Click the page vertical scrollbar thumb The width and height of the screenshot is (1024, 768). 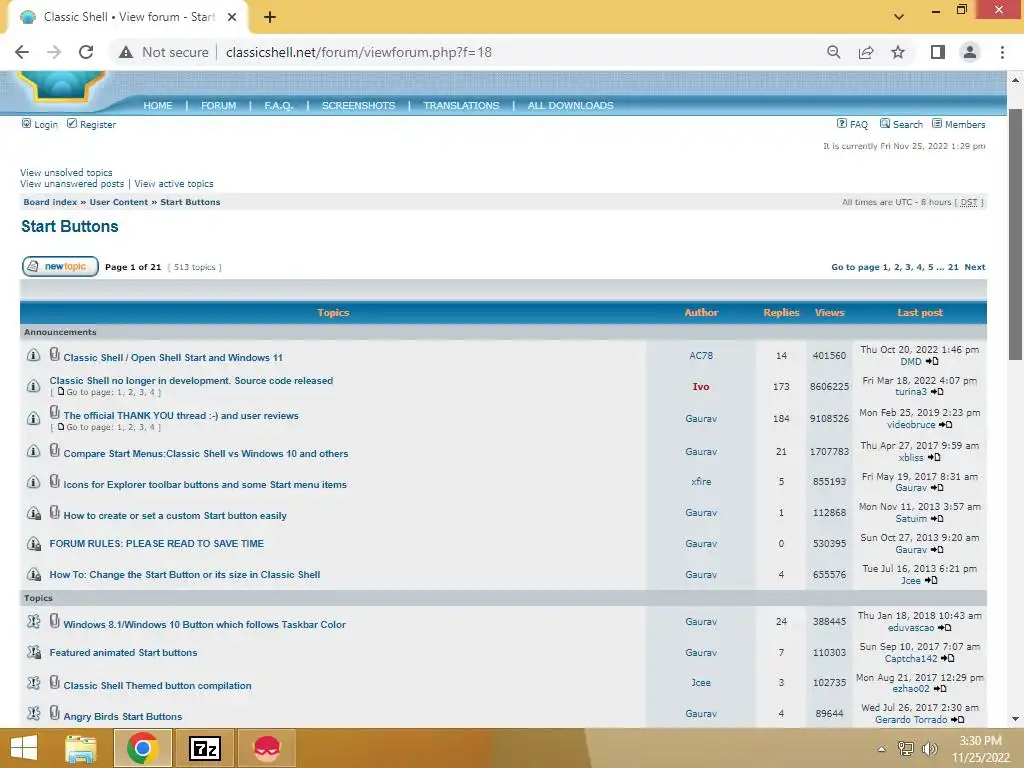click(x=1015, y=234)
